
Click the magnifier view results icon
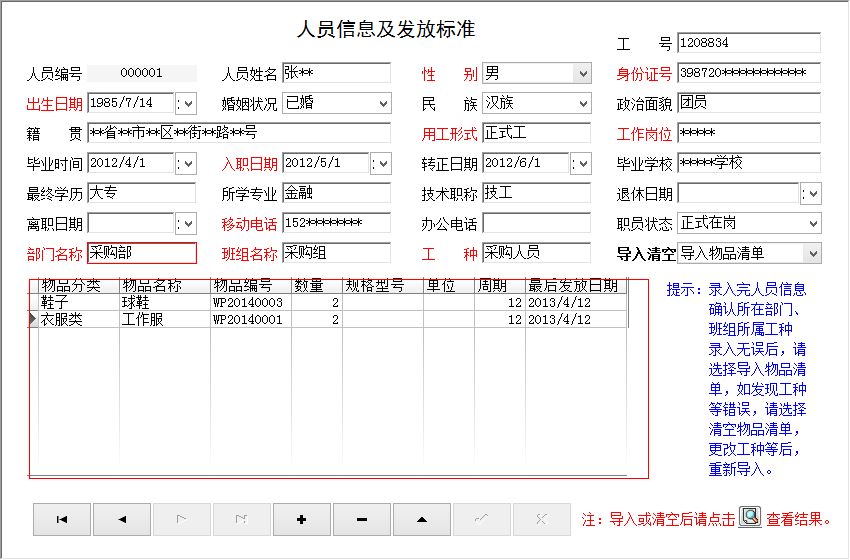click(750, 517)
